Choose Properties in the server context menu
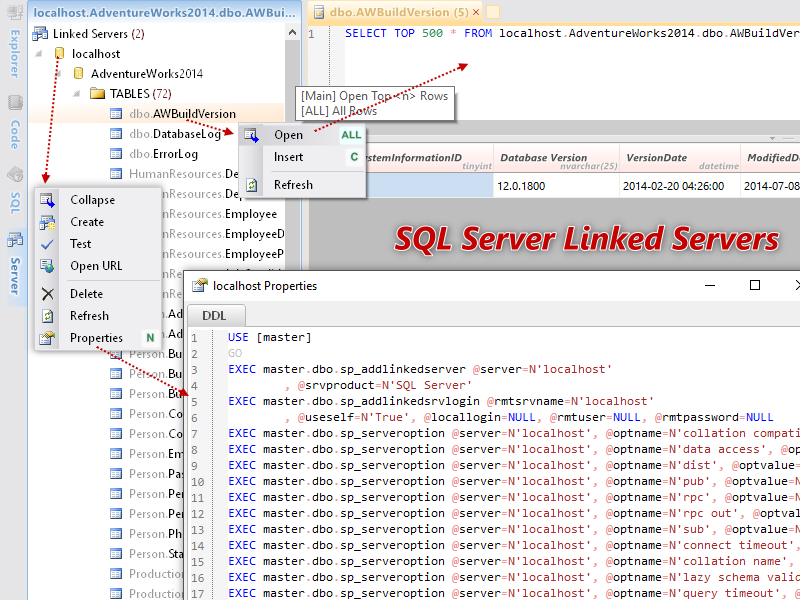 pyautogui.click(x=98, y=338)
